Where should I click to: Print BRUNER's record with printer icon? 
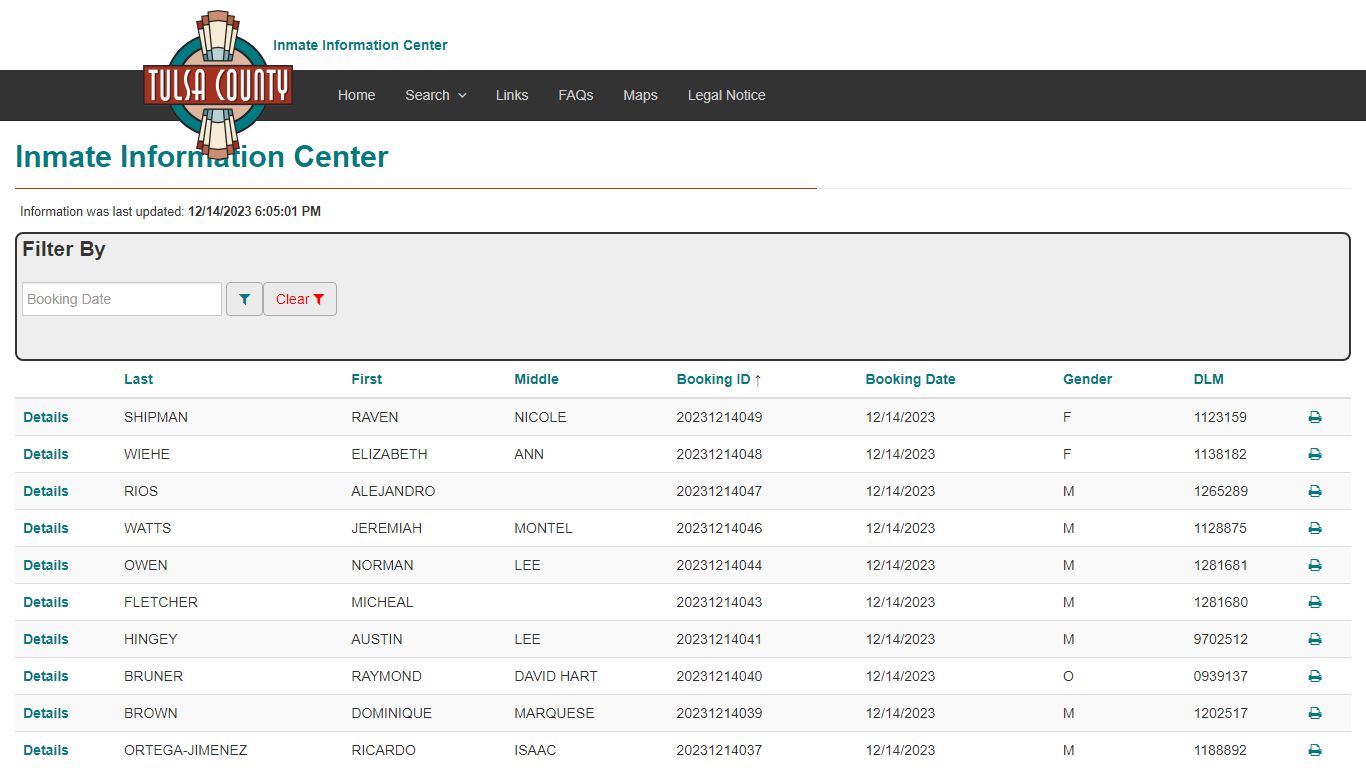1315,676
